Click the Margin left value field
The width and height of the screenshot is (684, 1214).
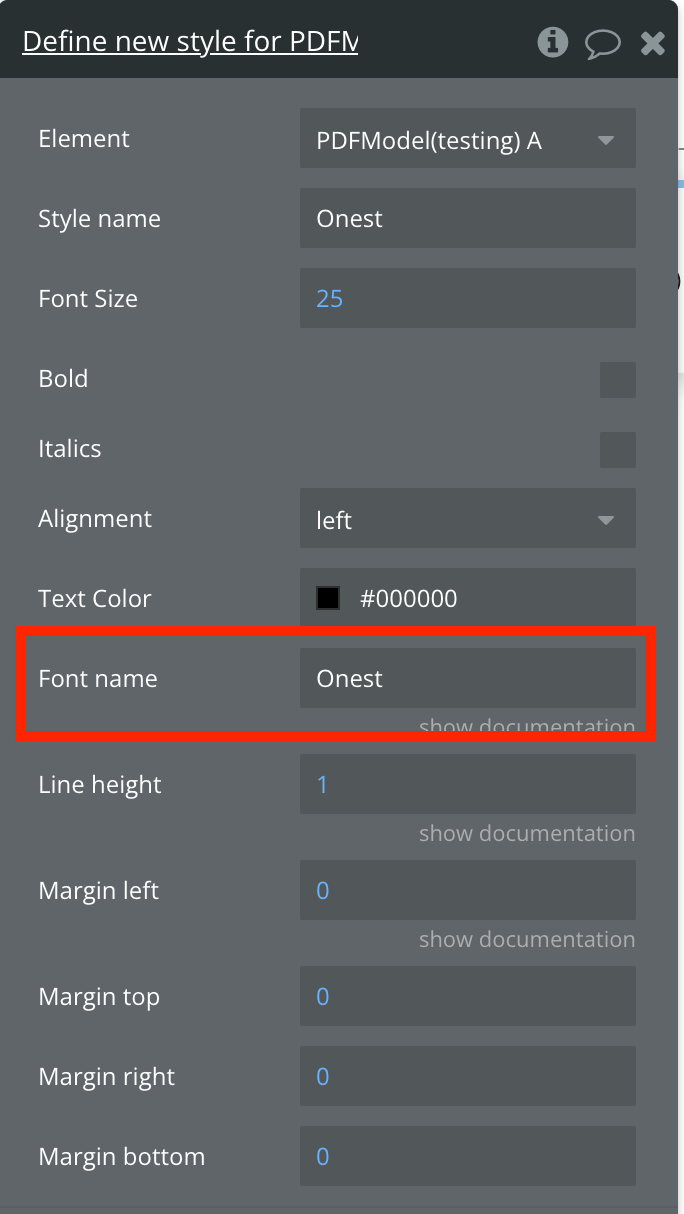(468, 890)
